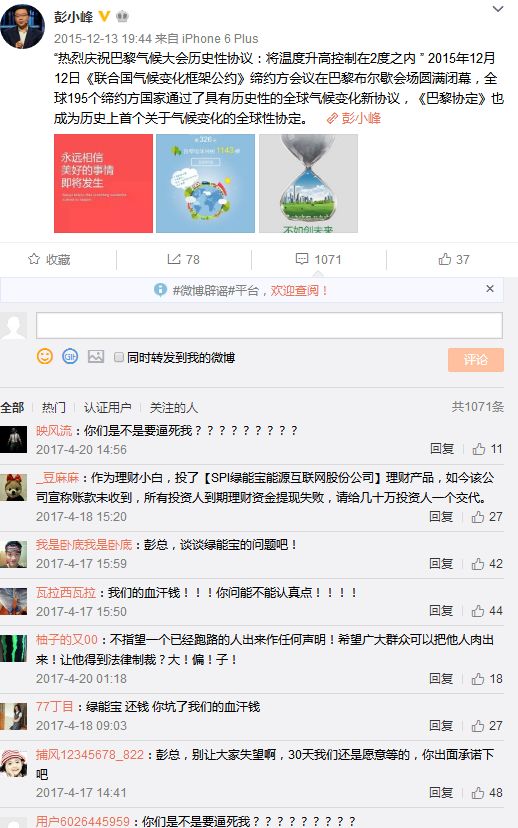Open the GIF picker icon
The image size is (518, 828).
(x=70, y=356)
